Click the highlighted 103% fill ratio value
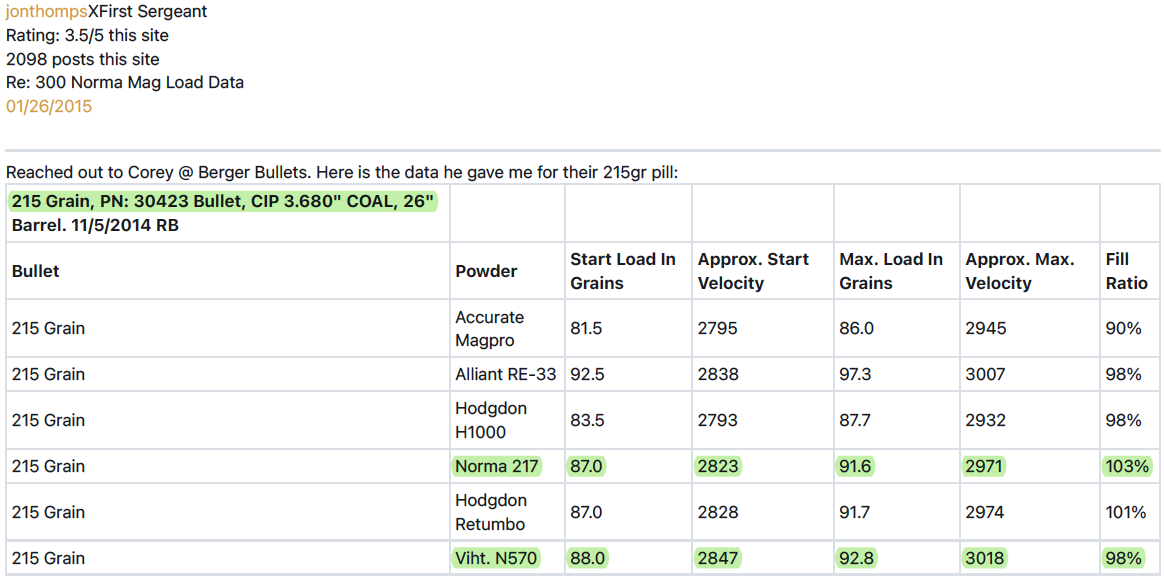1164x580 pixels. tap(1125, 466)
